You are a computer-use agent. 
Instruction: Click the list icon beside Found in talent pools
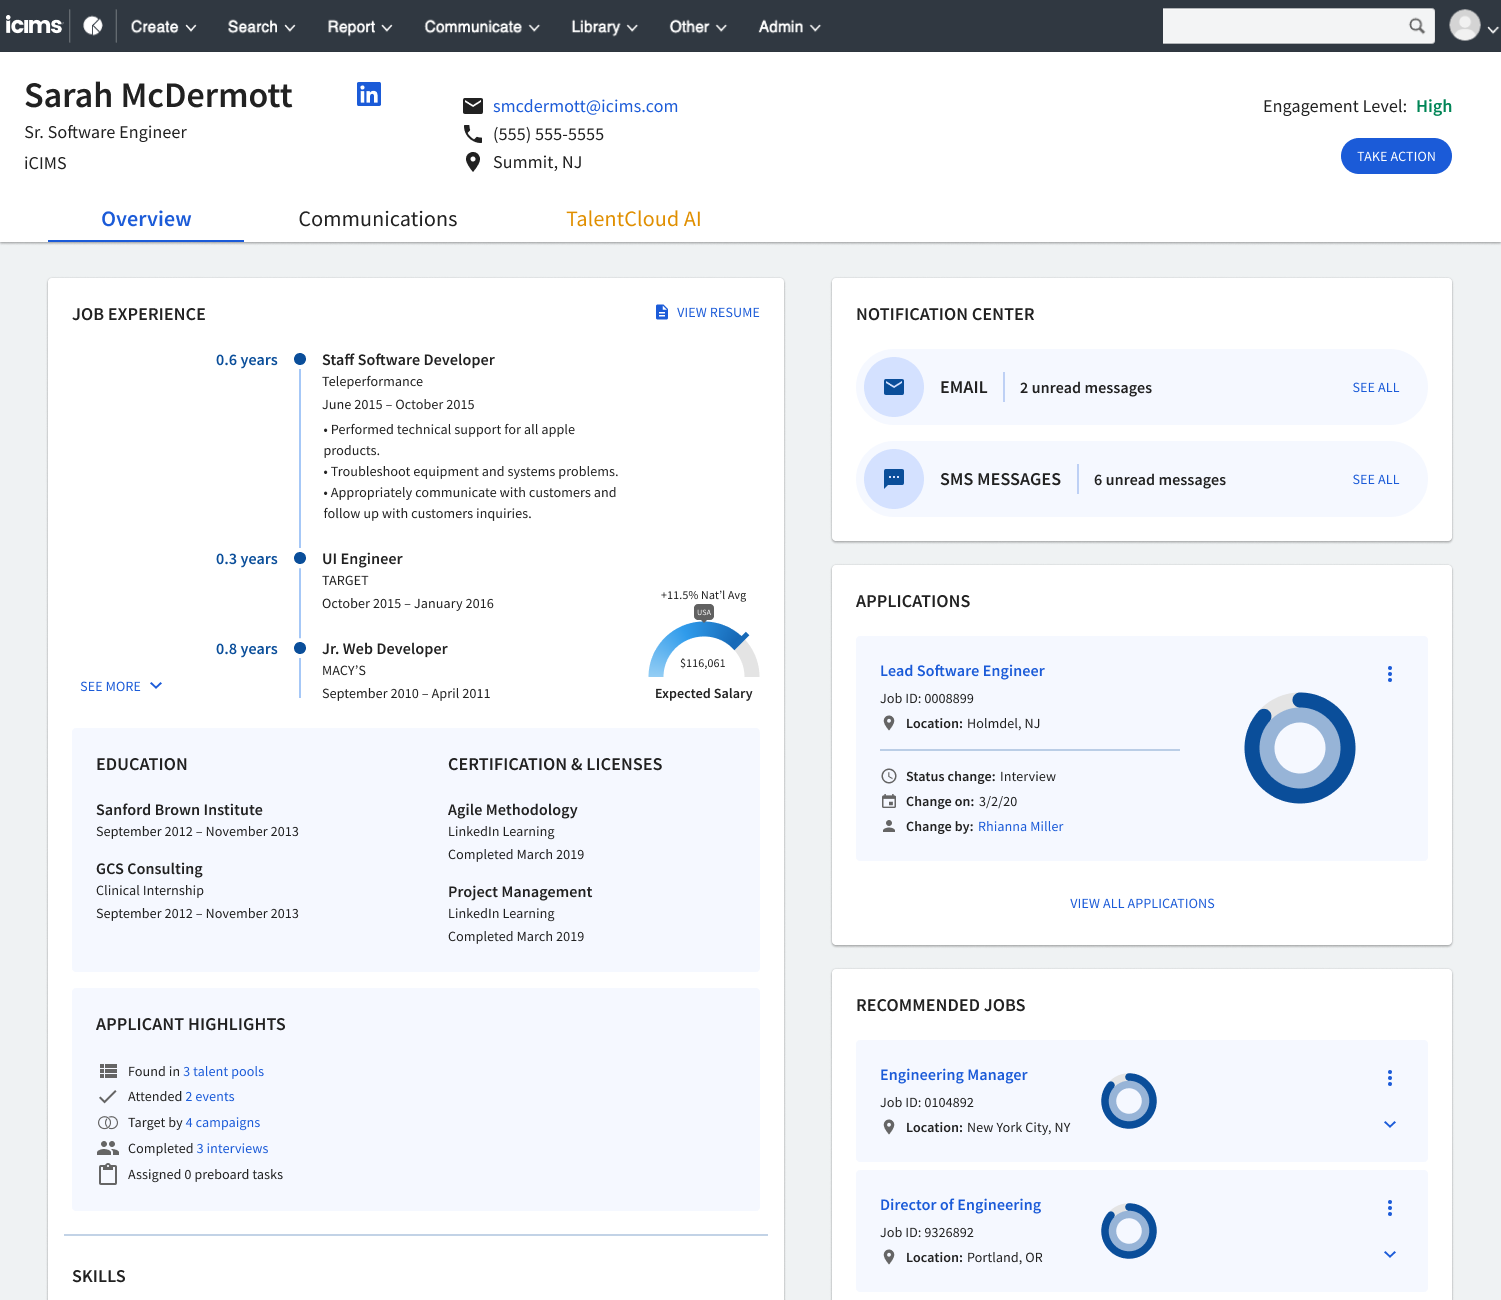(108, 1071)
